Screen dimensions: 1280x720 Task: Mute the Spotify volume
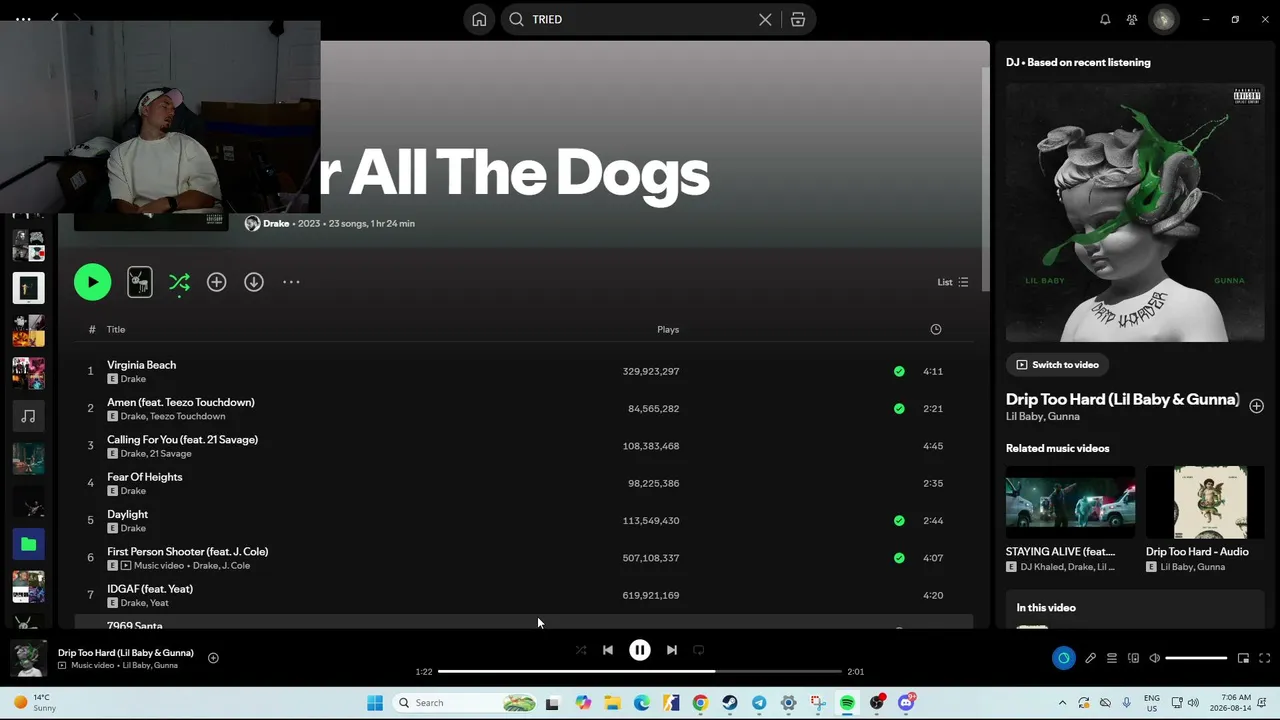1154,658
